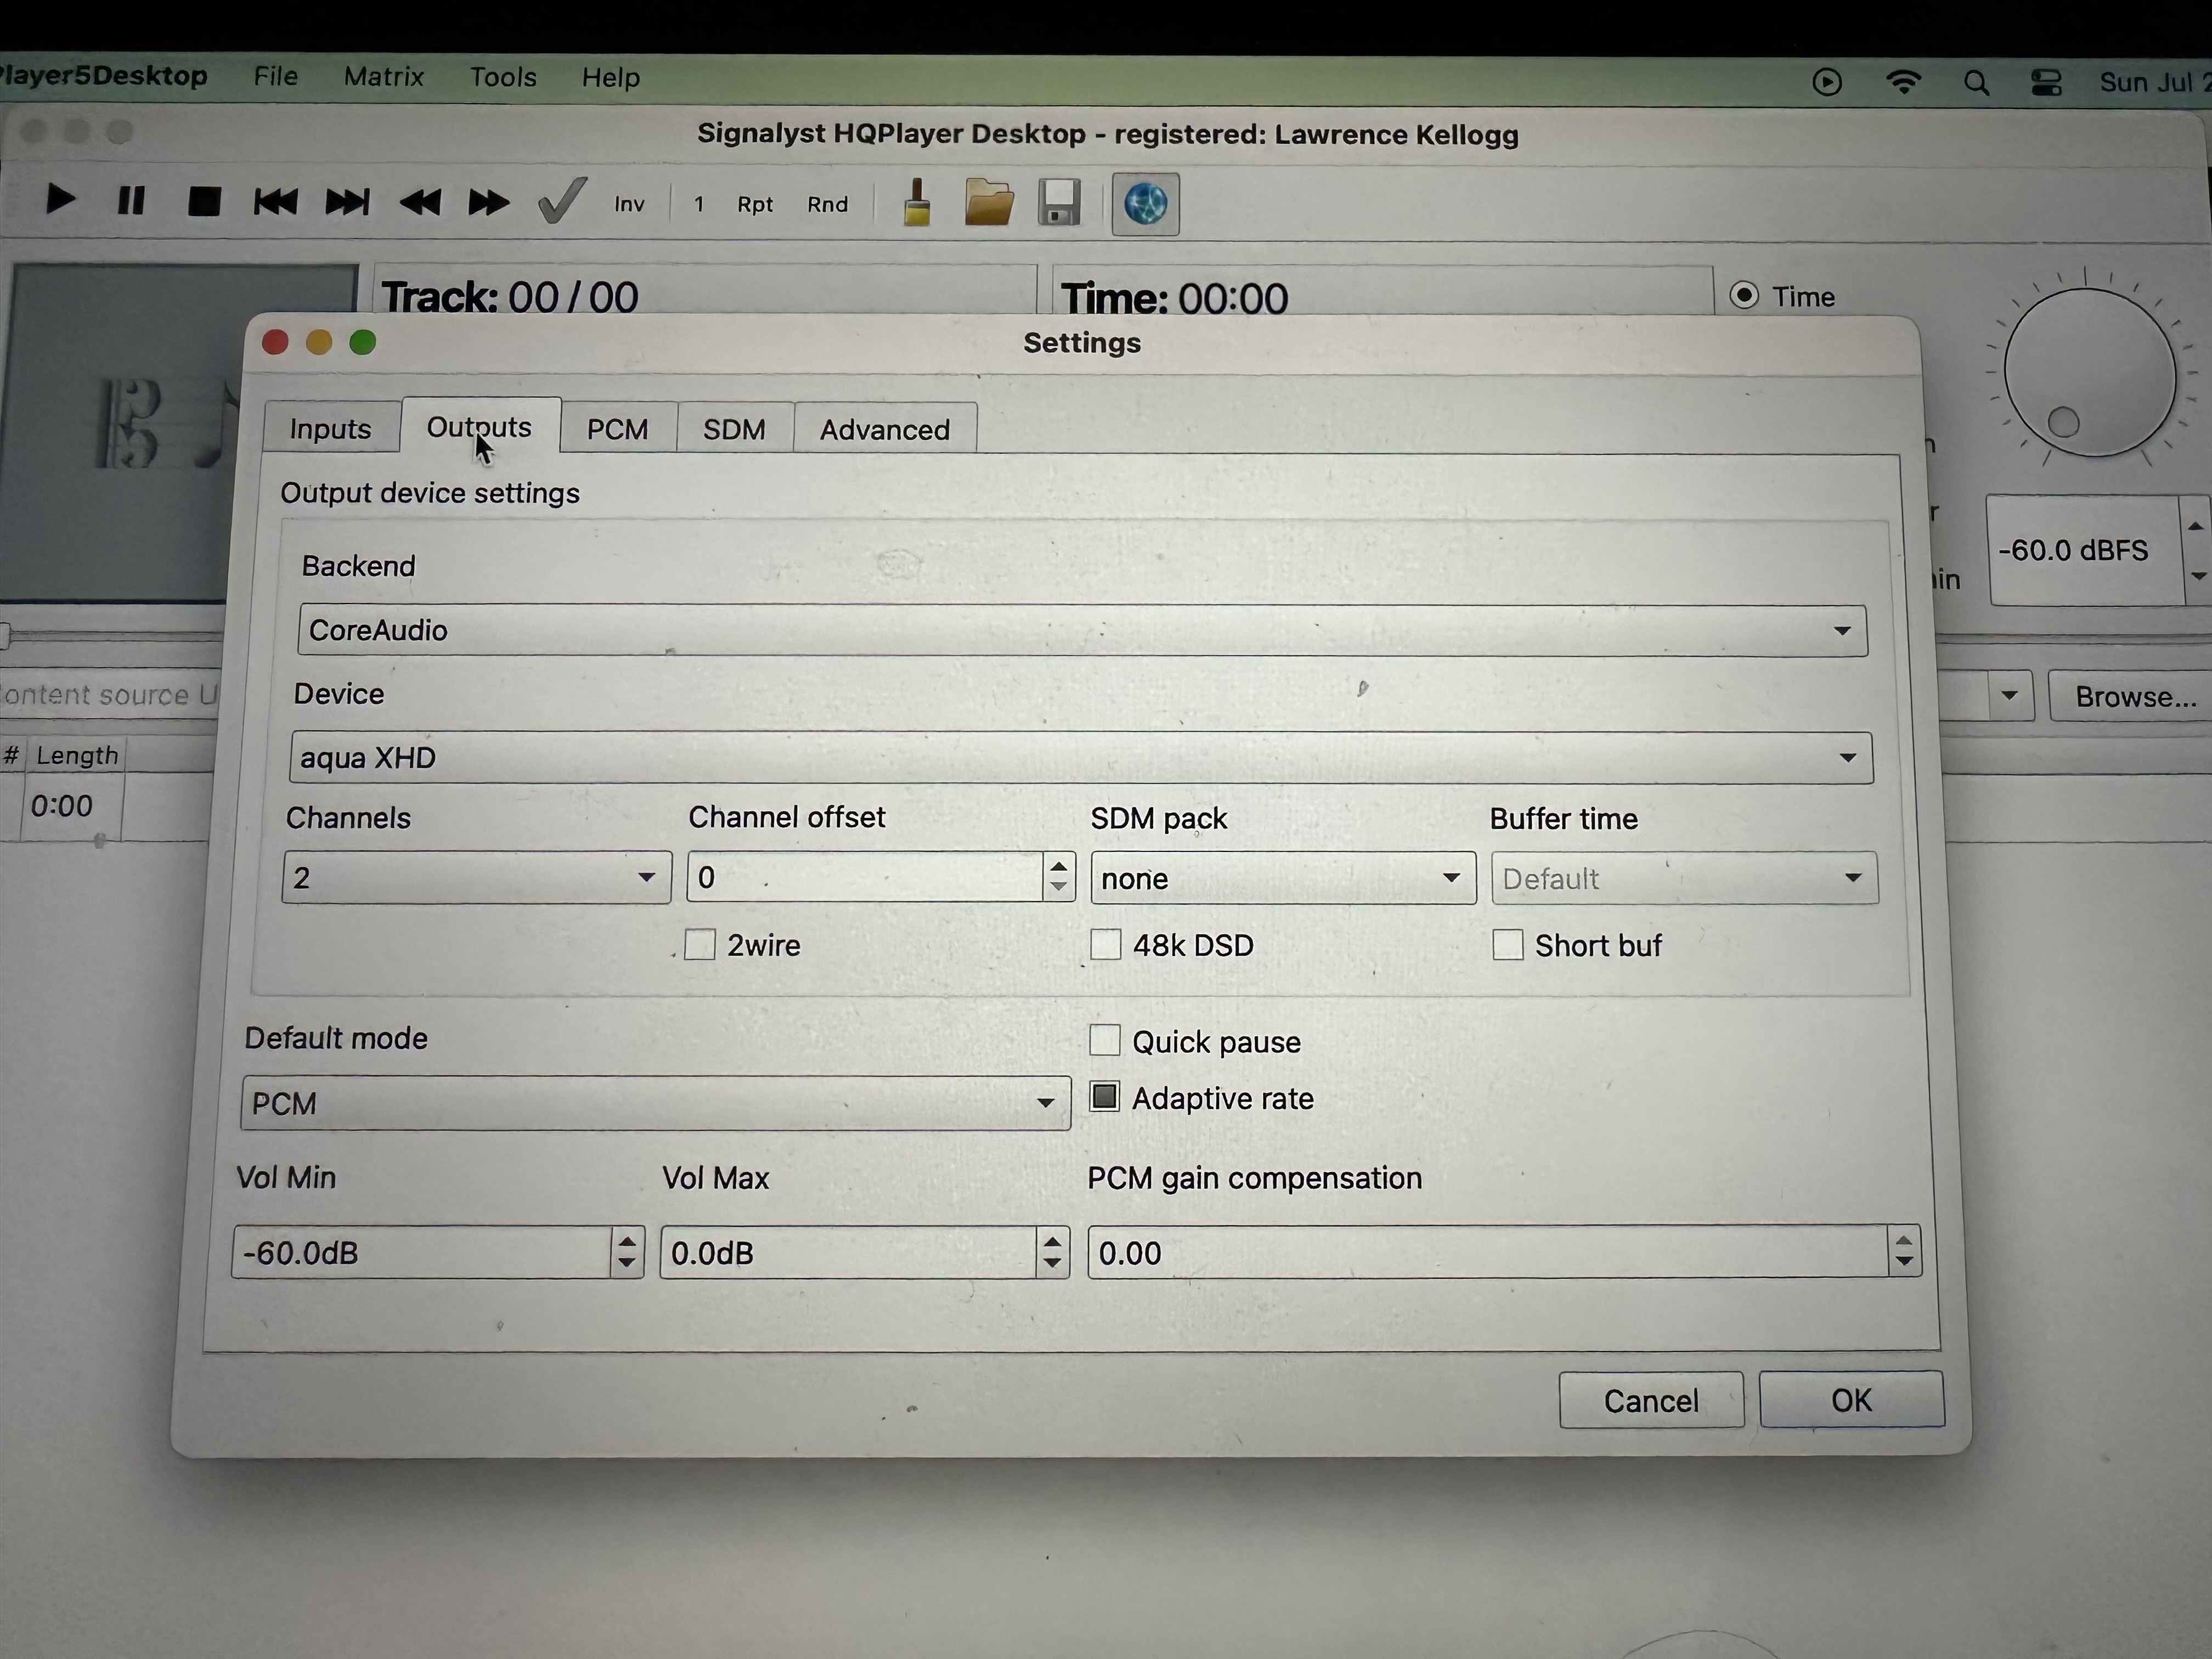This screenshot has height=1659, width=2212.
Task: Toggle repeat-one '1' toolbar button
Action: [x=699, y=204]
